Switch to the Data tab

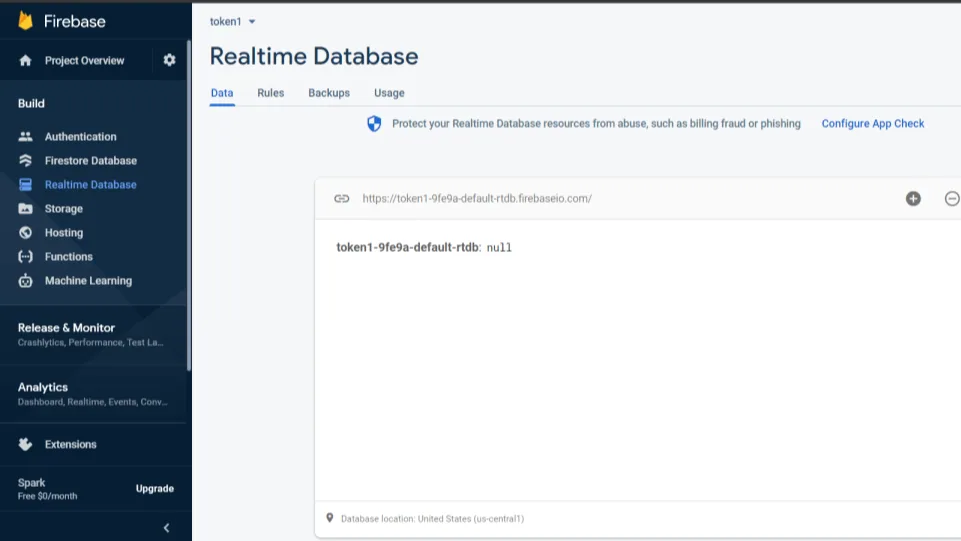222,93
